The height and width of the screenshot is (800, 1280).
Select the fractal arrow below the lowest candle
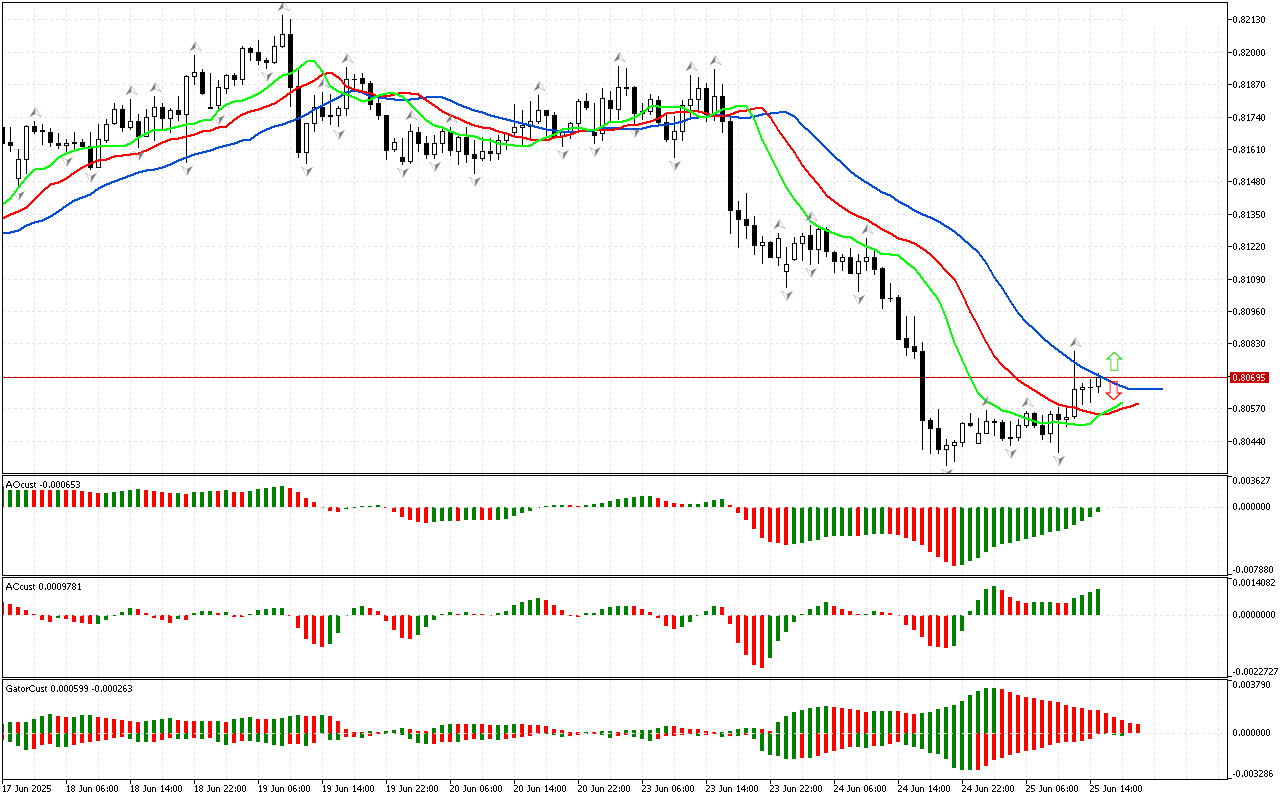(x=946, y=468)
